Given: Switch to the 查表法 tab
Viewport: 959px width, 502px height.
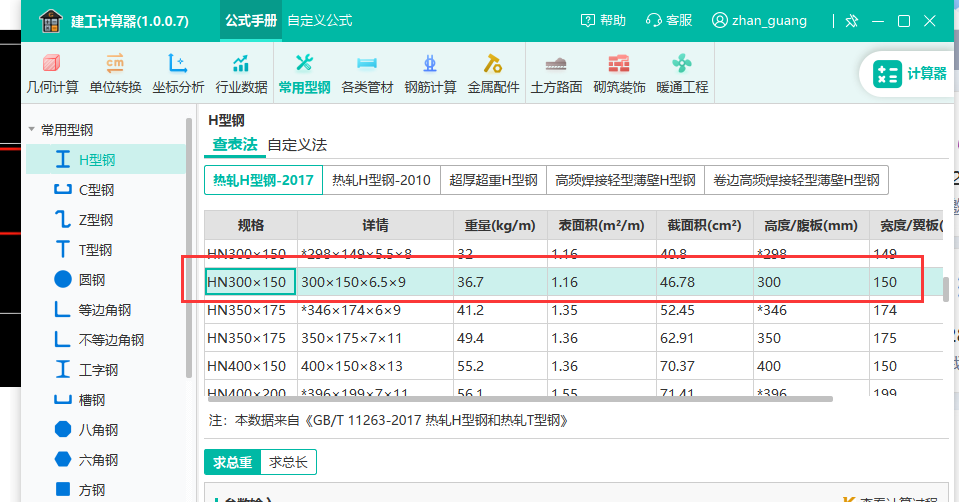Looking at the screenshot, I should click(235, 145).
